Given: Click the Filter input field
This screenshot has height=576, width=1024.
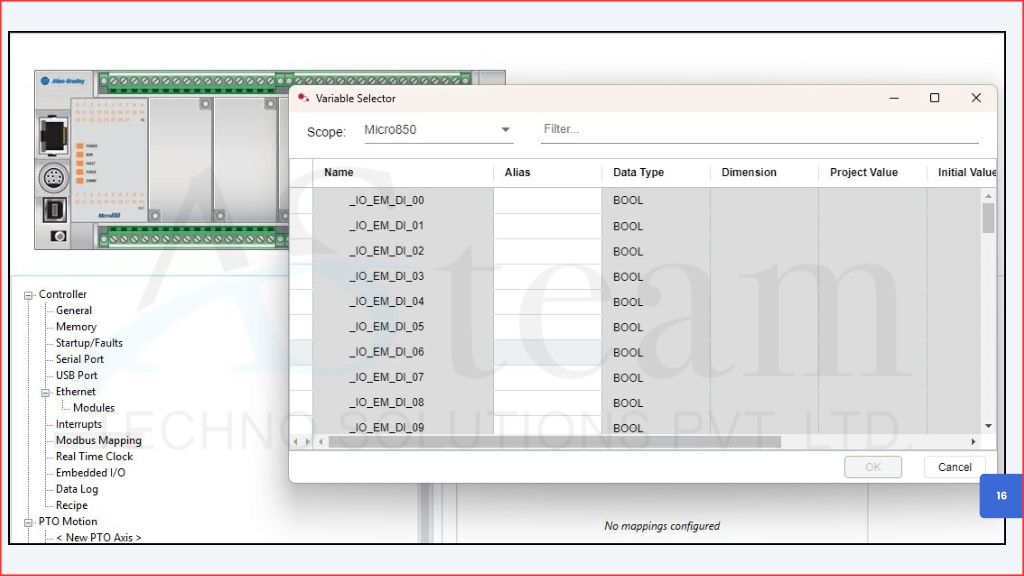Looking at the screenshot, I should click(x=758, y=129).
